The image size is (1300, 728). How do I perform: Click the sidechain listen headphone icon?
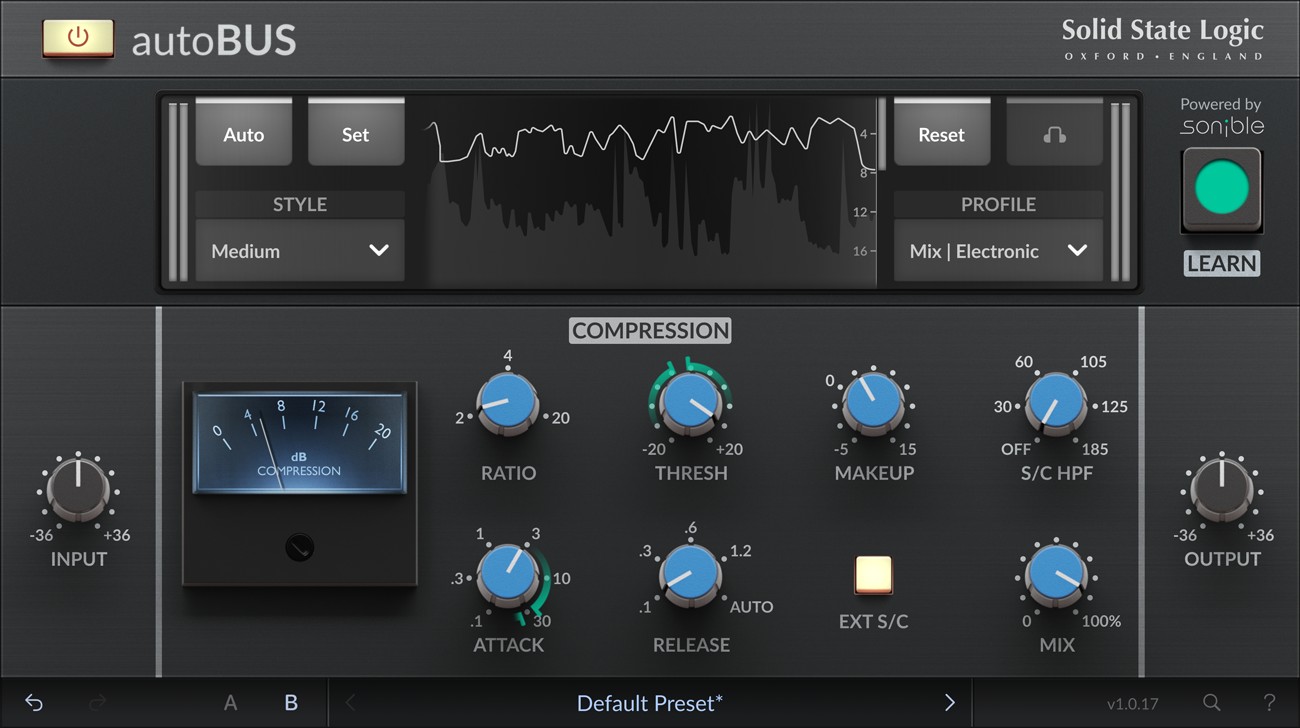pyautogui.click(x=1056, y=133)
